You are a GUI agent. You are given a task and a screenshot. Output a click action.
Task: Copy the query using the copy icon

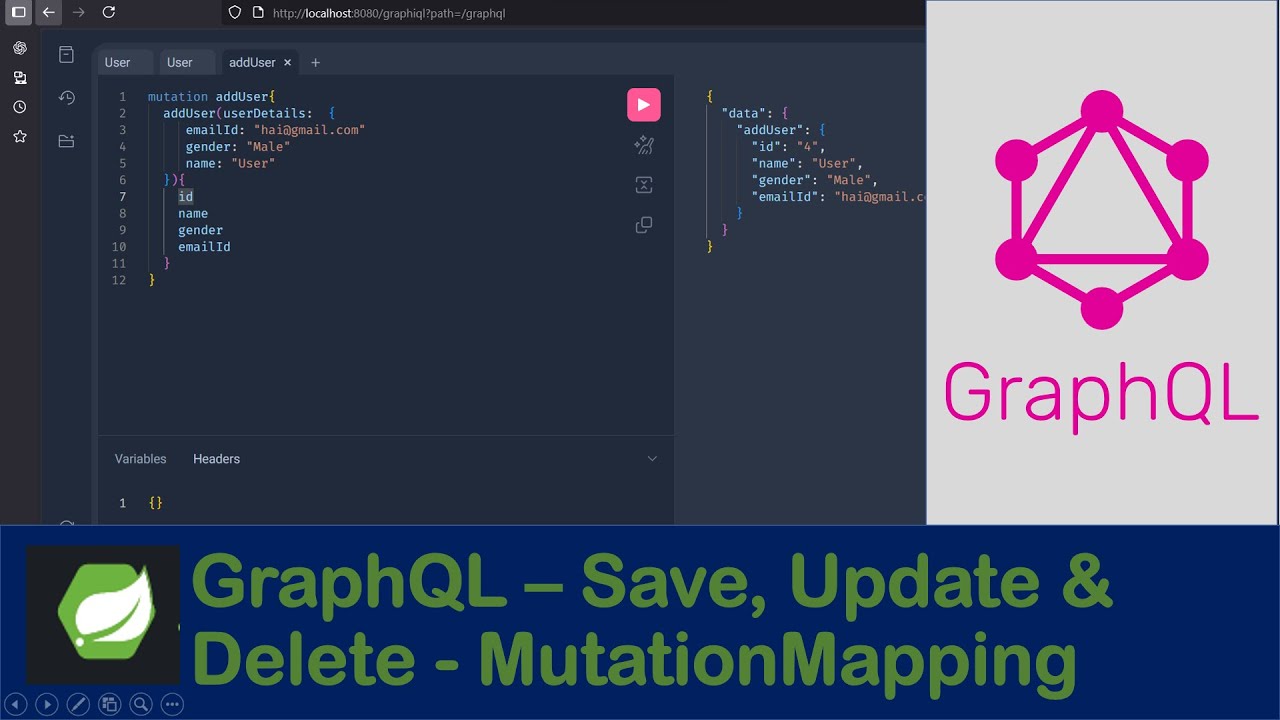[x=644, y=225]
